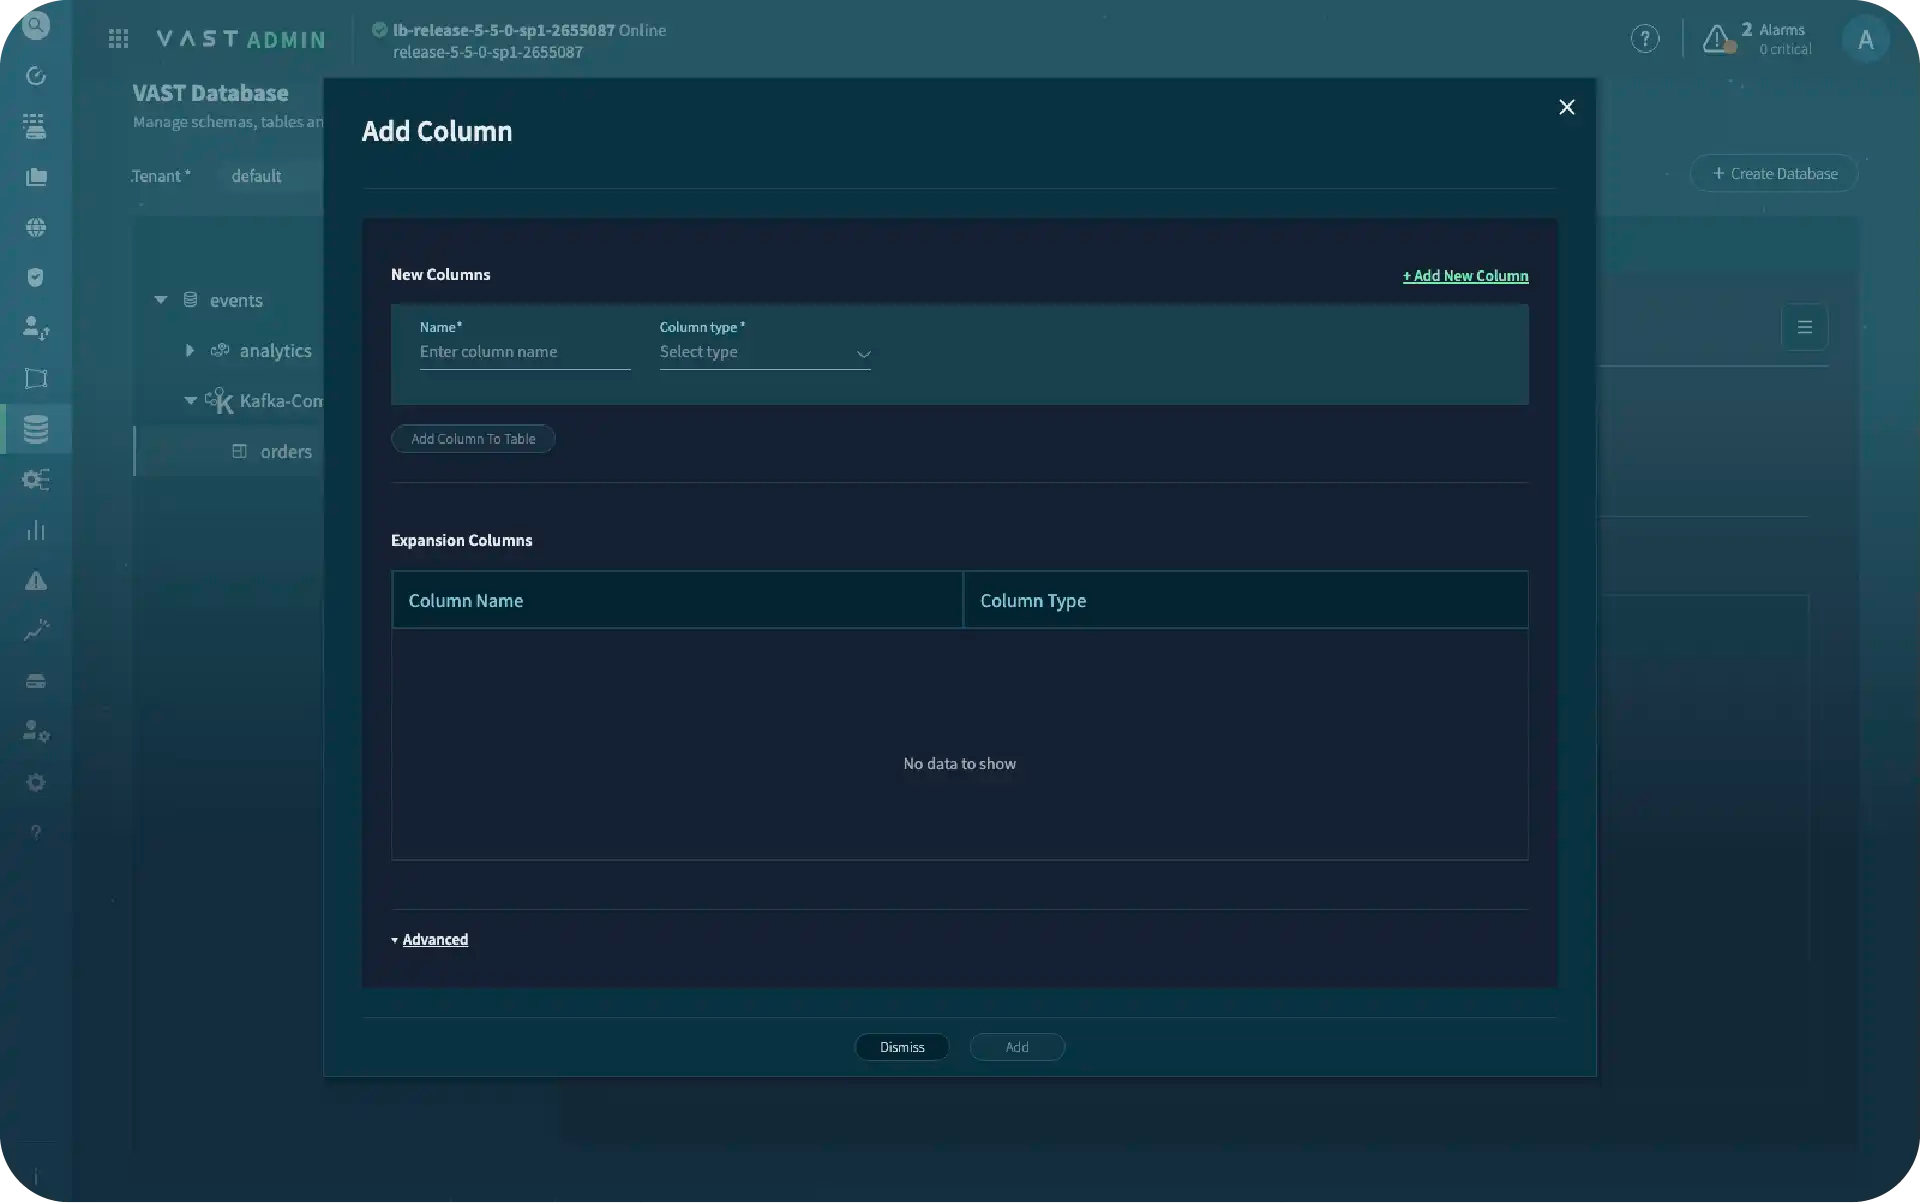Open the user avatar A menu
The width and height of the screenshot is (1921, 1203).
1865,39
